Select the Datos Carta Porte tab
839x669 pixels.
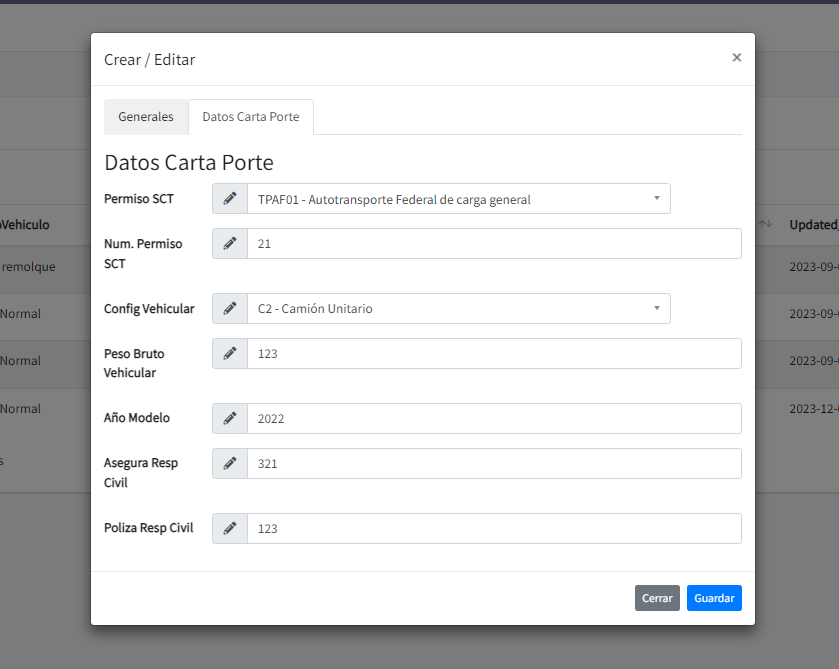click(250, 117)
